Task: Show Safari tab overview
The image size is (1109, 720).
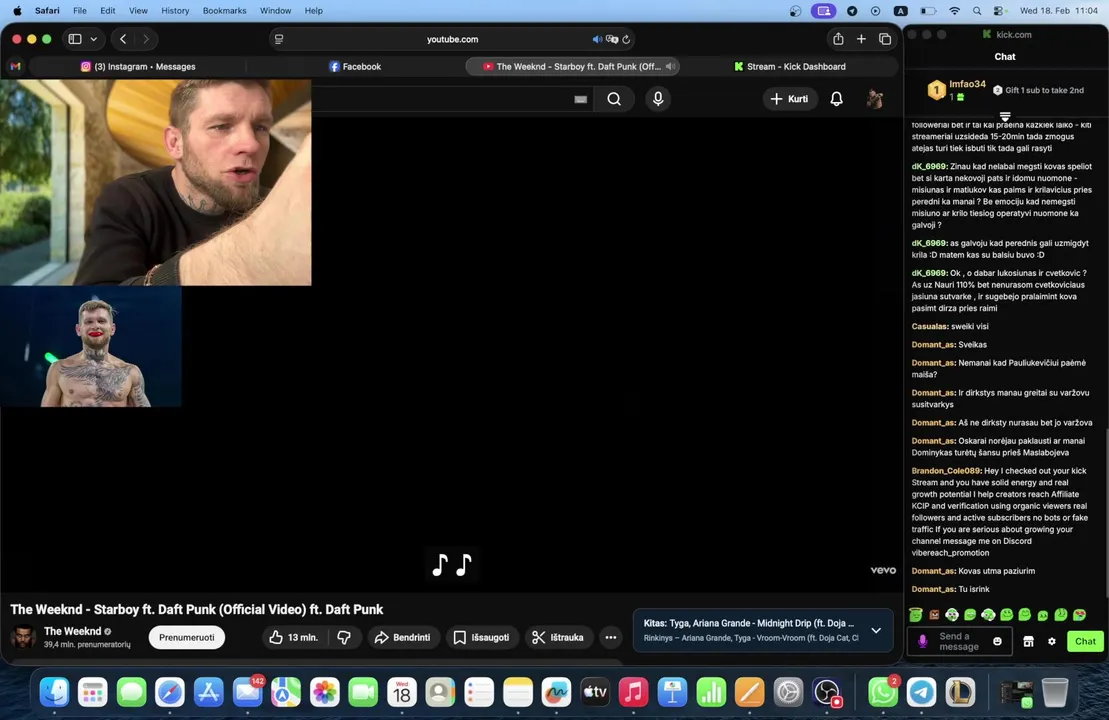Action: click(x=885, y=39)
